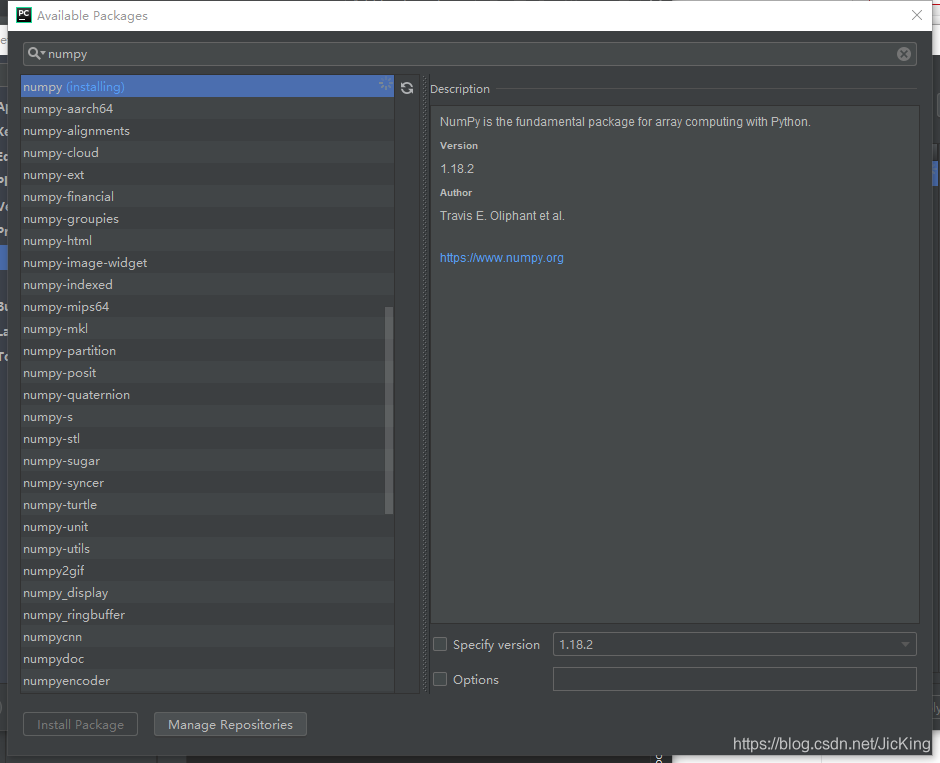This screenshot has height=763, width=940.
Task: Select numpy-quaternion package
Action: 207,394
